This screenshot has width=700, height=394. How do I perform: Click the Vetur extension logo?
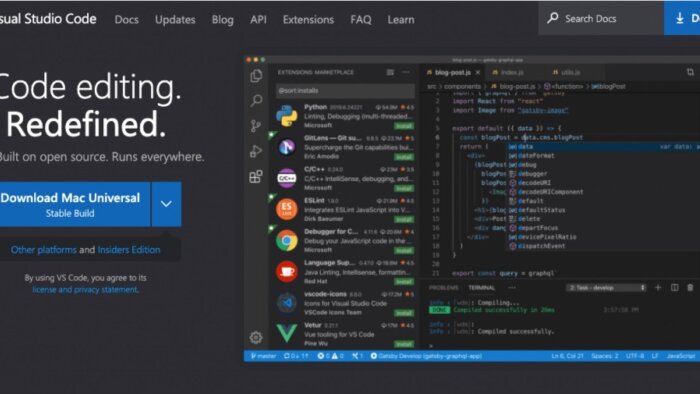[x=287, y=333]
